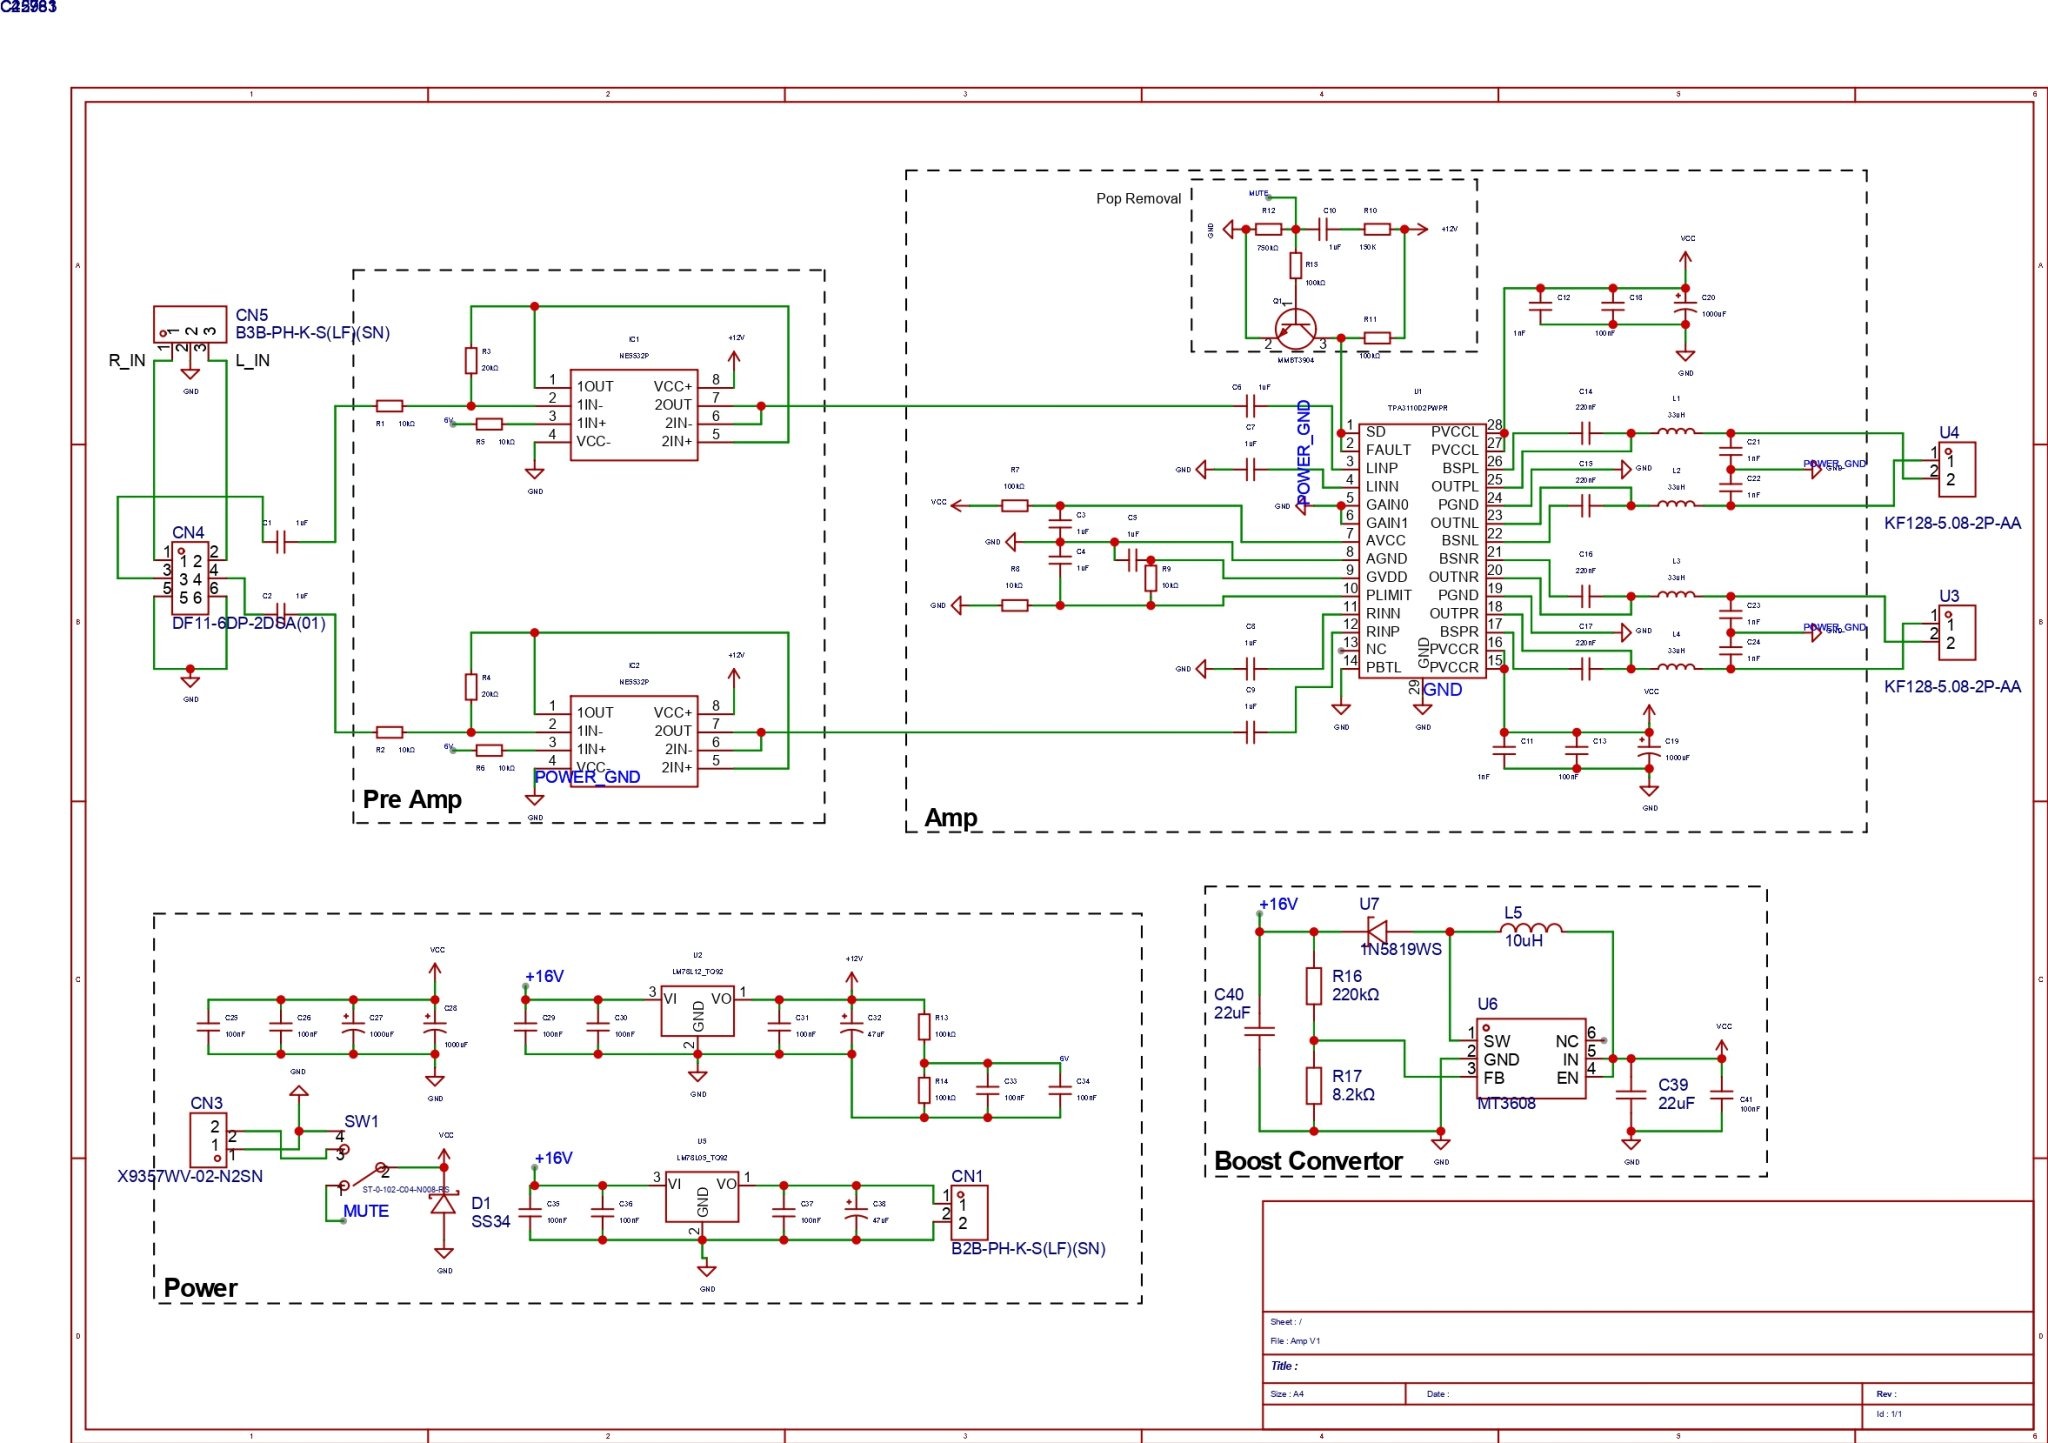
Task: Click capacitor C32 47uF
Action: point(852,1025)
